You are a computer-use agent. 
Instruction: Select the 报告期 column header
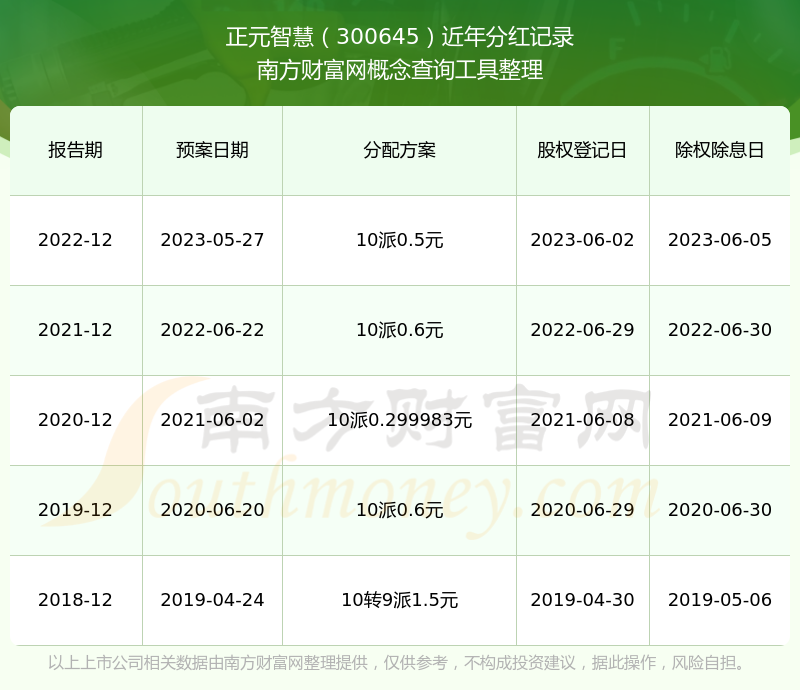(76, 150)
